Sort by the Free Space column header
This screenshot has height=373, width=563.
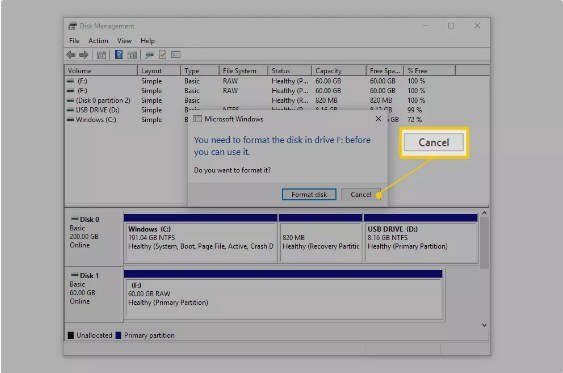point(385,71)
